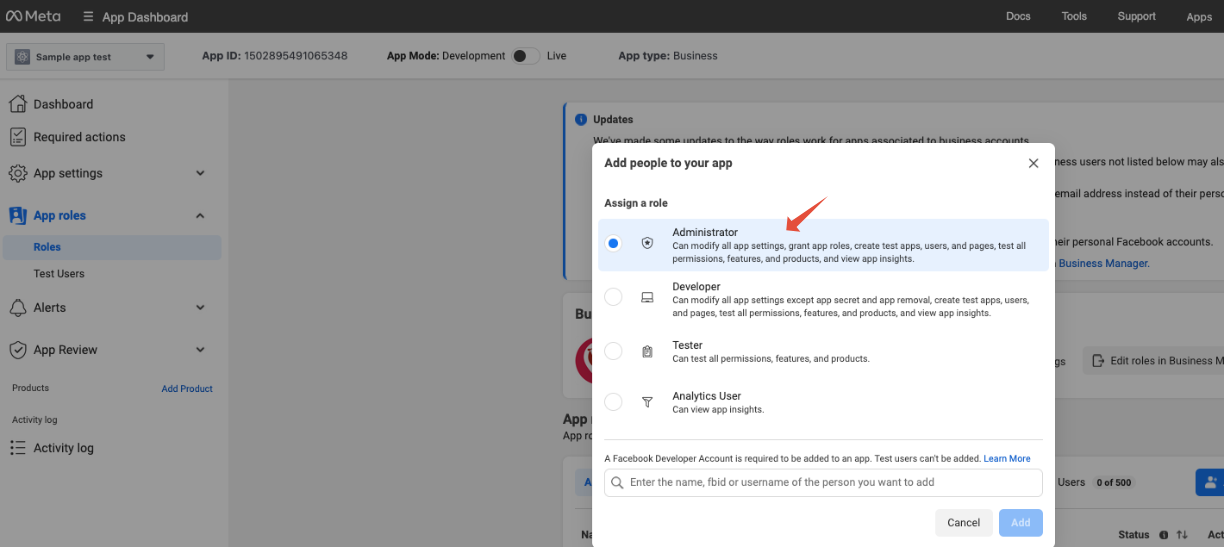
Task: Open the Sample app test app selector dropdown
Action: 85,57
